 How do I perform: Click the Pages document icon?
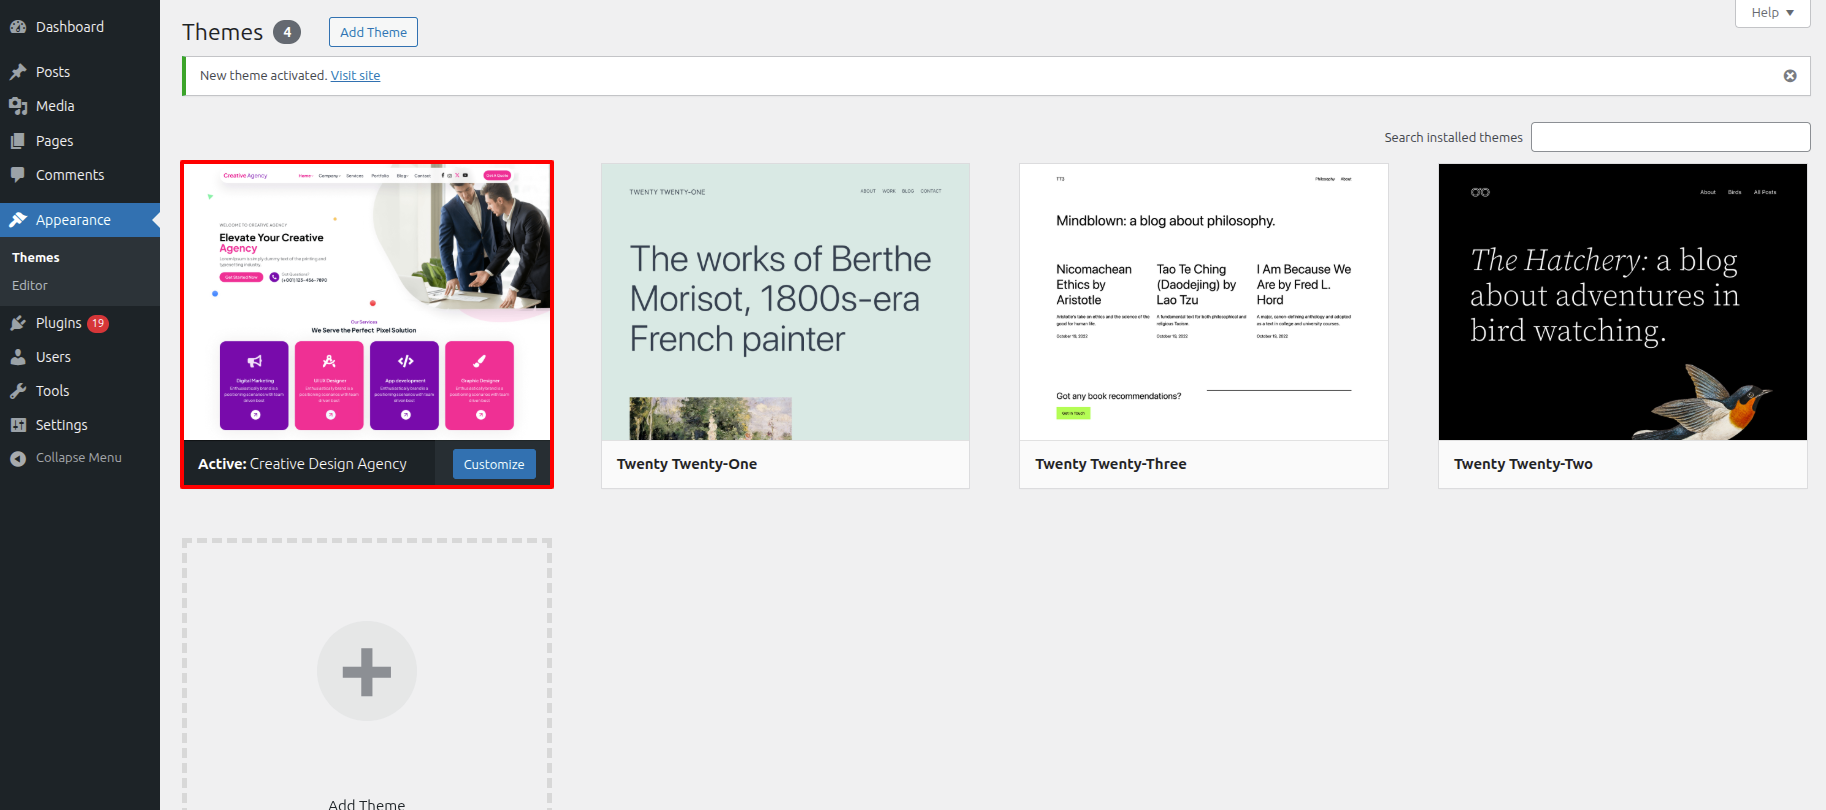click(18, 141)
